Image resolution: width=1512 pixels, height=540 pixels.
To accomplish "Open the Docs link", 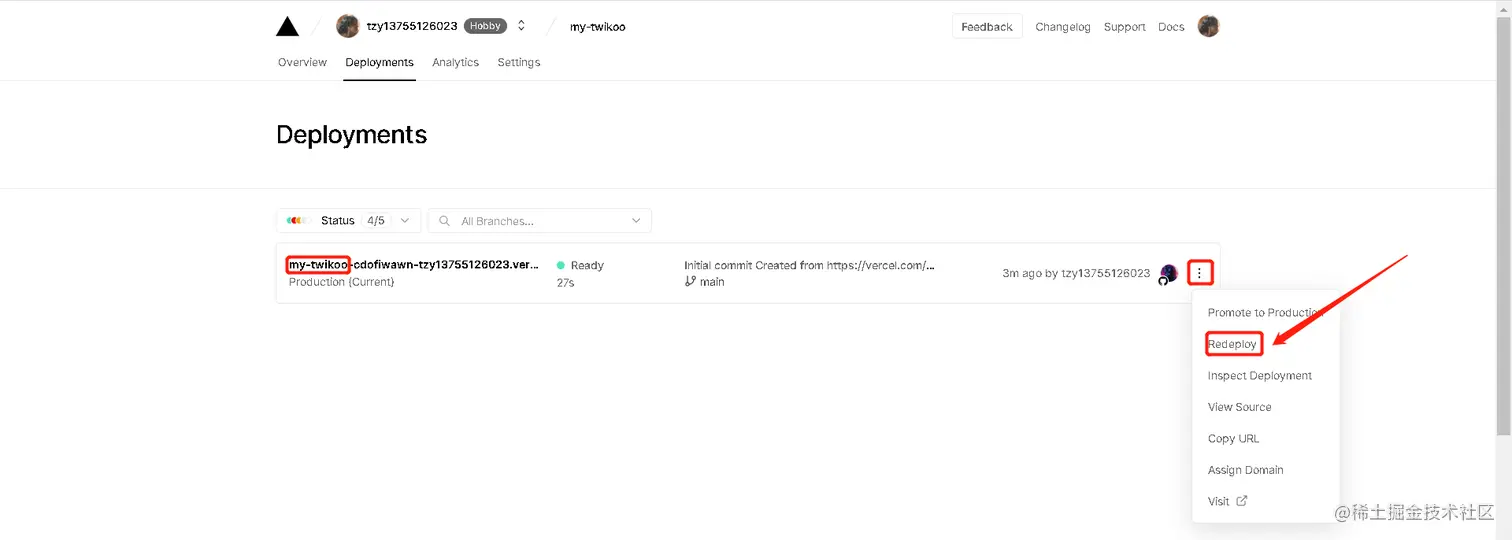I will tap(1171, 27).
